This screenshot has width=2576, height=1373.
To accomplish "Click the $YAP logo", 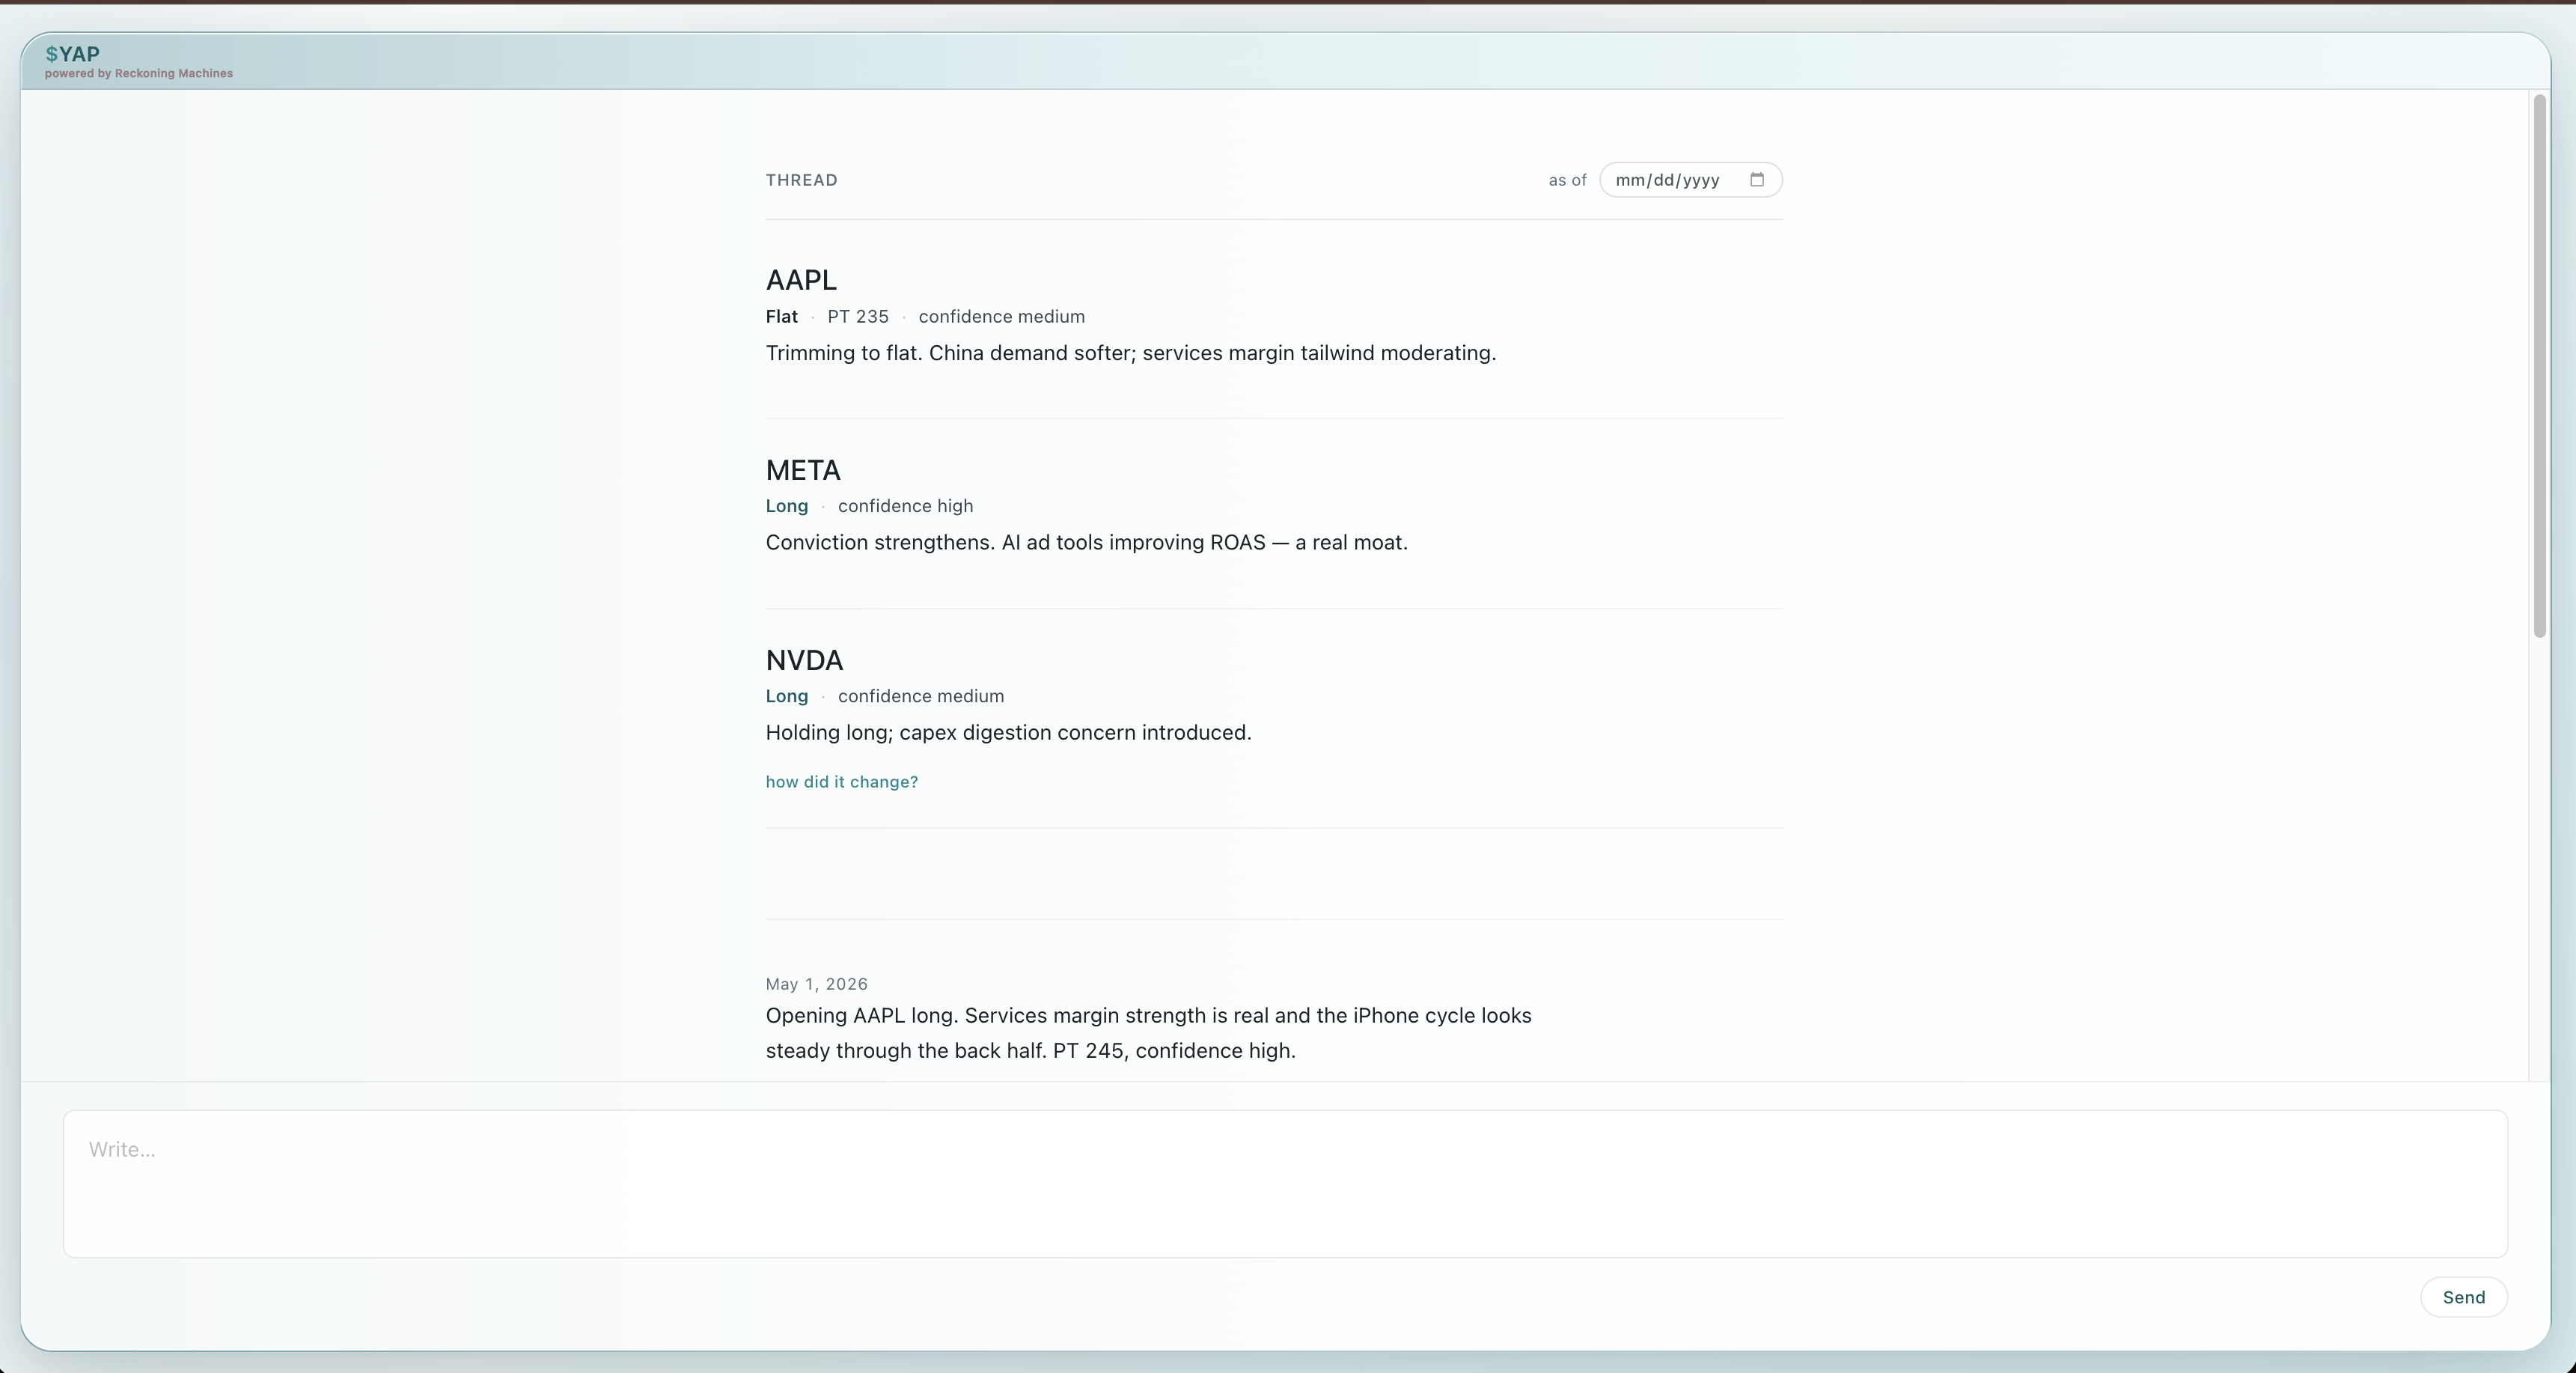I will click(x=72, y=54).
